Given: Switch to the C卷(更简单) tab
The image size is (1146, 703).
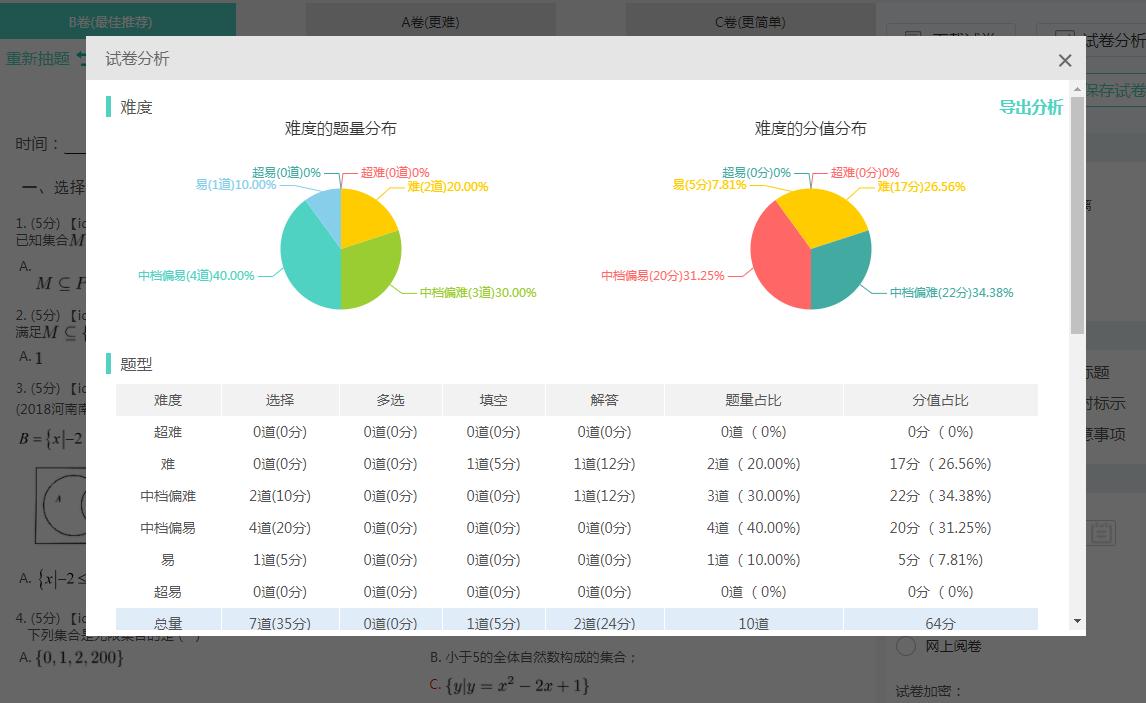Looking at the screenshot, I should (x=750, y=20).
